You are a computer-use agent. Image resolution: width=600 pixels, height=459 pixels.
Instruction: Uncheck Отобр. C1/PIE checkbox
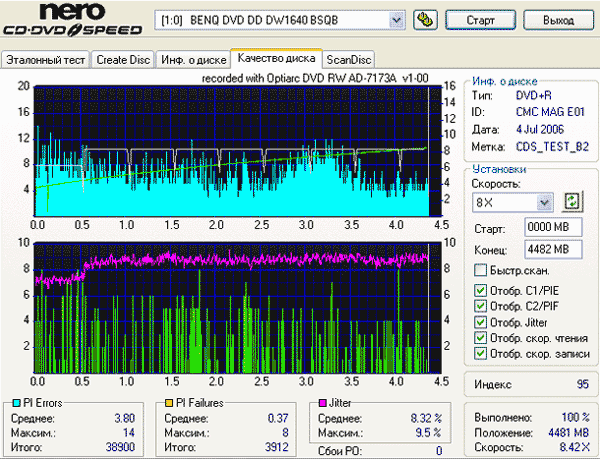click(481, 291)
